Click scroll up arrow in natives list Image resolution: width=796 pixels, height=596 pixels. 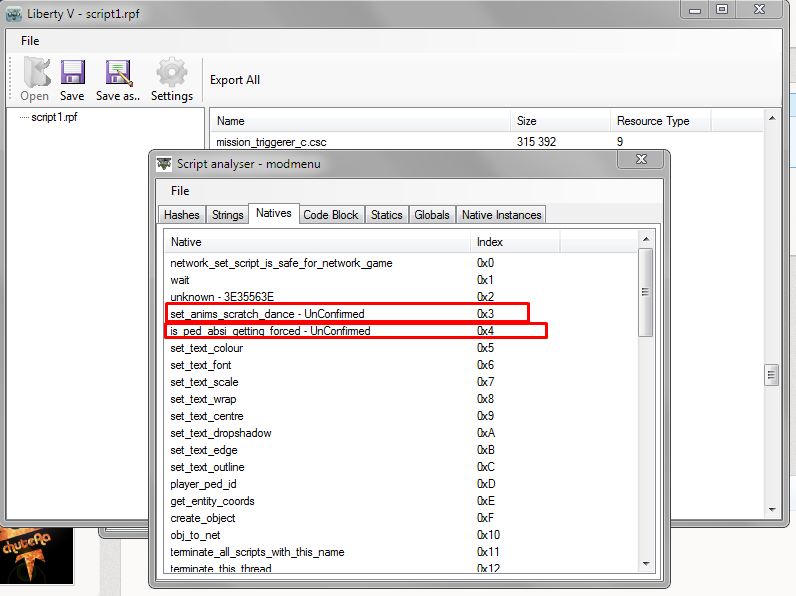click(646, 239)
